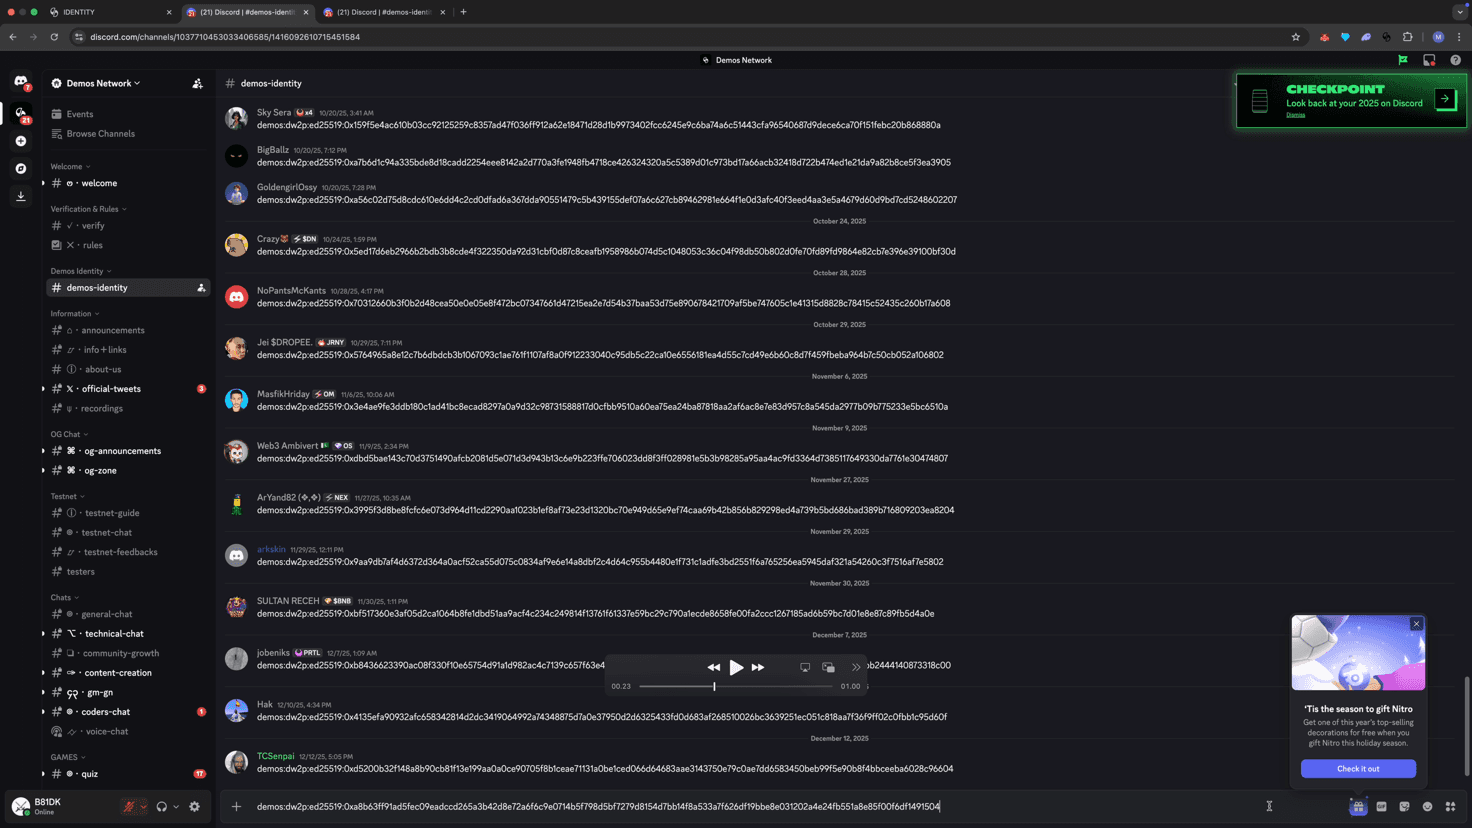Deafen audio with the headphones icon
Screen dimensions: 1472x828
[x=161, y=806]
